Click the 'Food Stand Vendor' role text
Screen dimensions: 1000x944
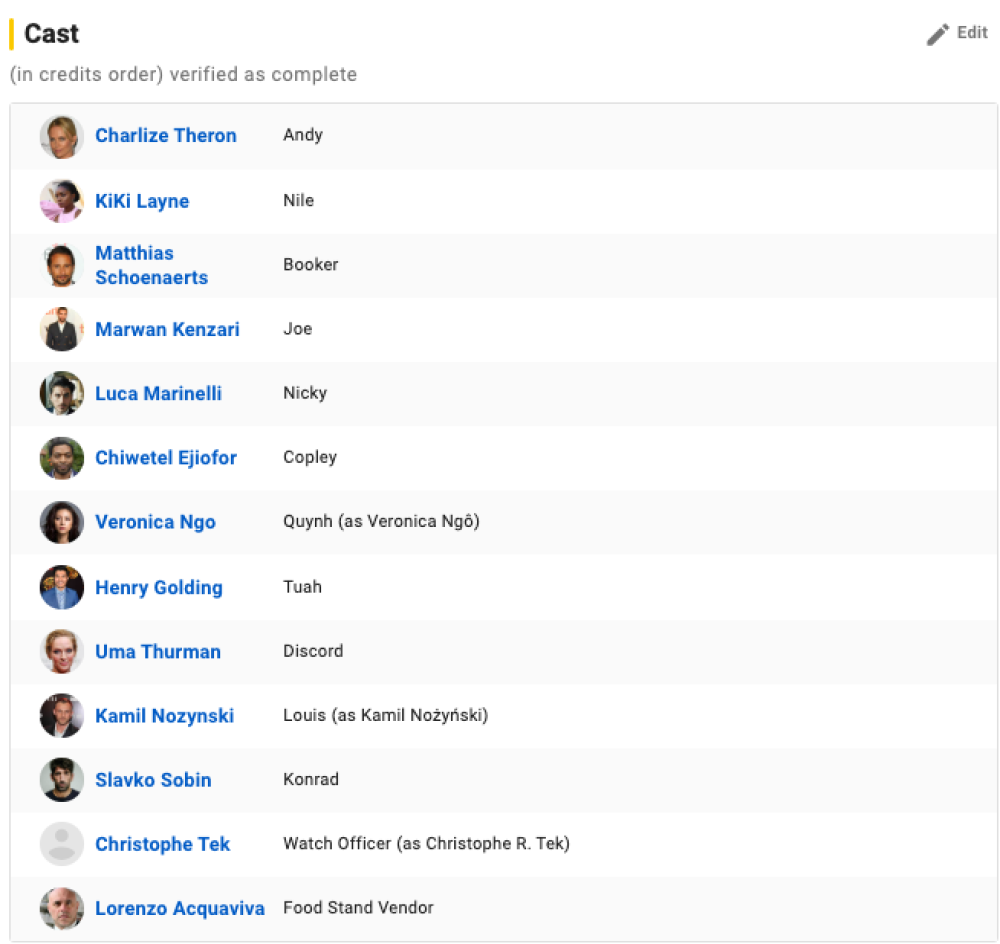point(358,907)
